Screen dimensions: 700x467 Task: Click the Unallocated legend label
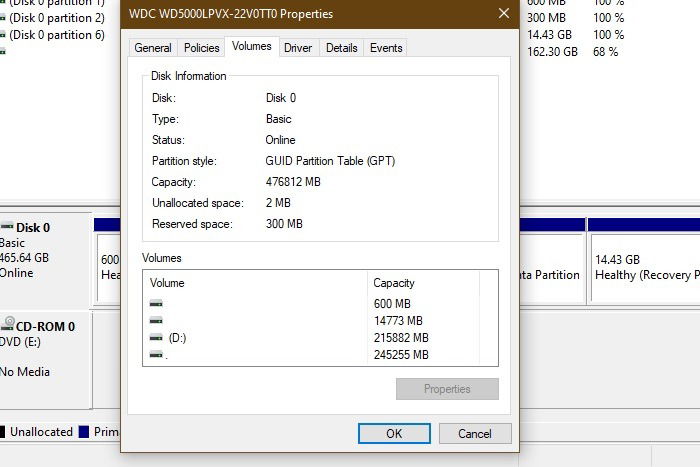click(x=42, y=432)
